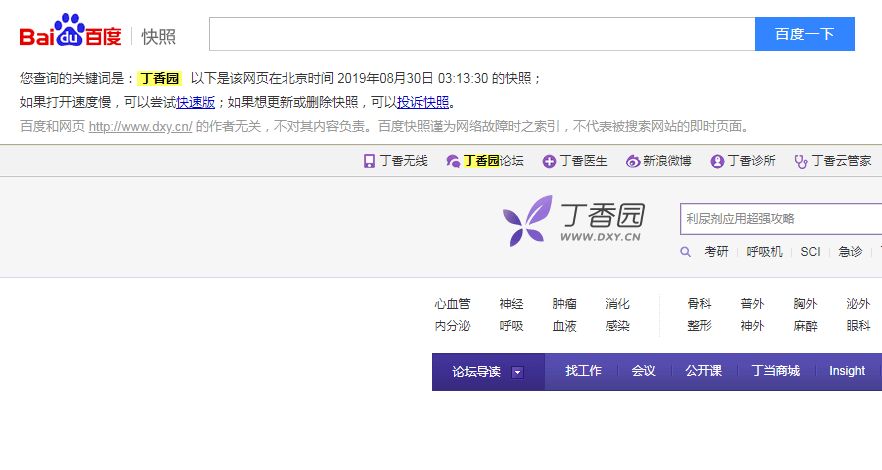The image size is (882, 470).
Task: Go to the 公开课 nav item
Action: click(703, 371)
